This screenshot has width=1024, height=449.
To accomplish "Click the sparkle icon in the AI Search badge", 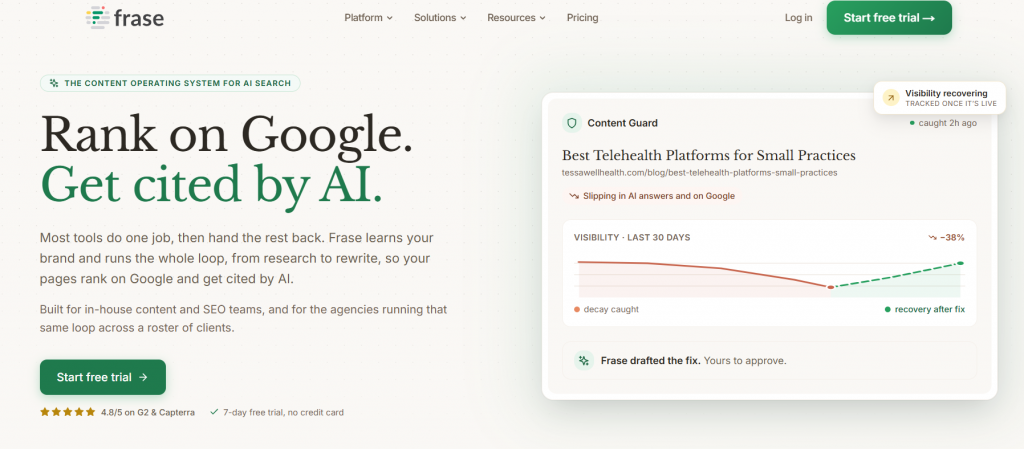I will tap(54, 83).
